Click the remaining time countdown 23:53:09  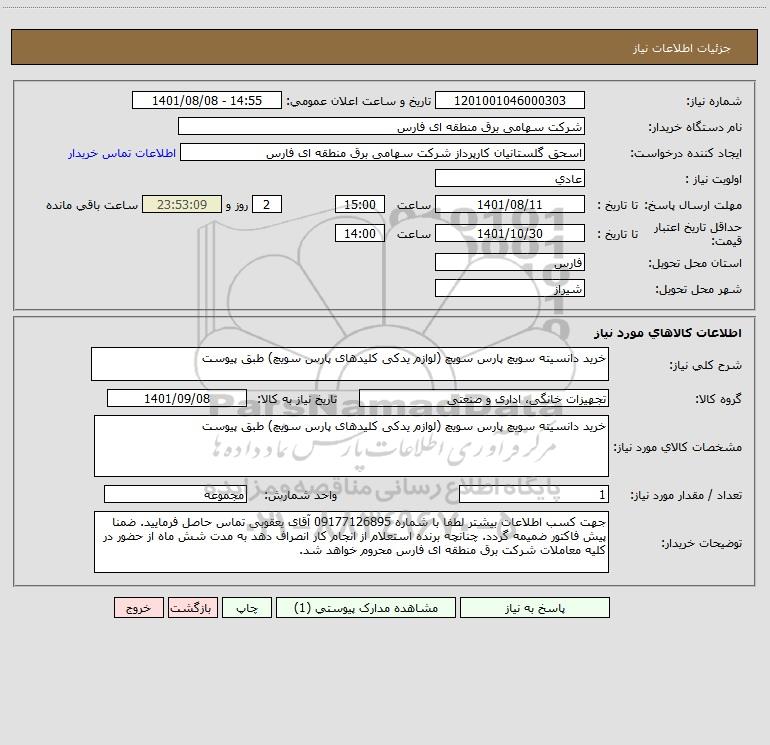click(x=182, y=205)
